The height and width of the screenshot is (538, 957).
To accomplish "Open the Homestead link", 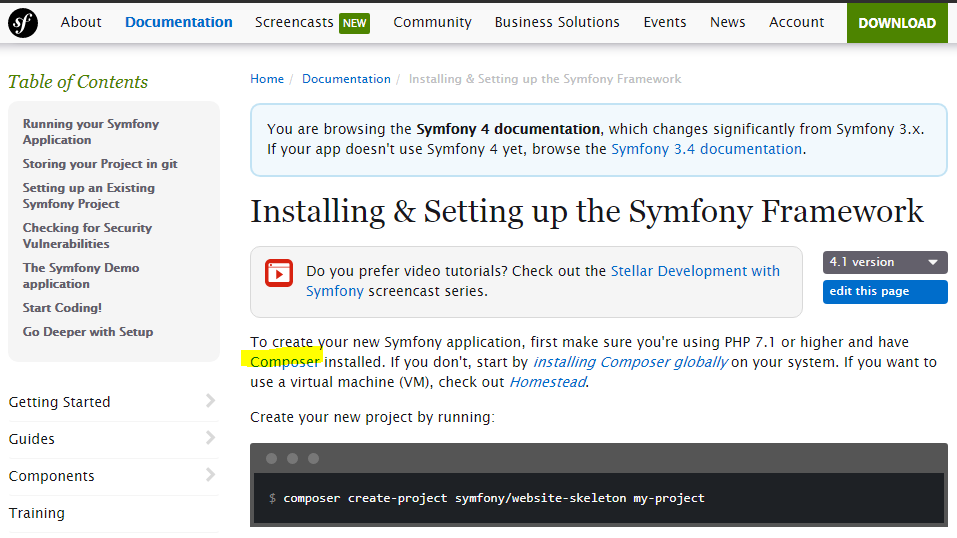I will (x=547, y=382).
